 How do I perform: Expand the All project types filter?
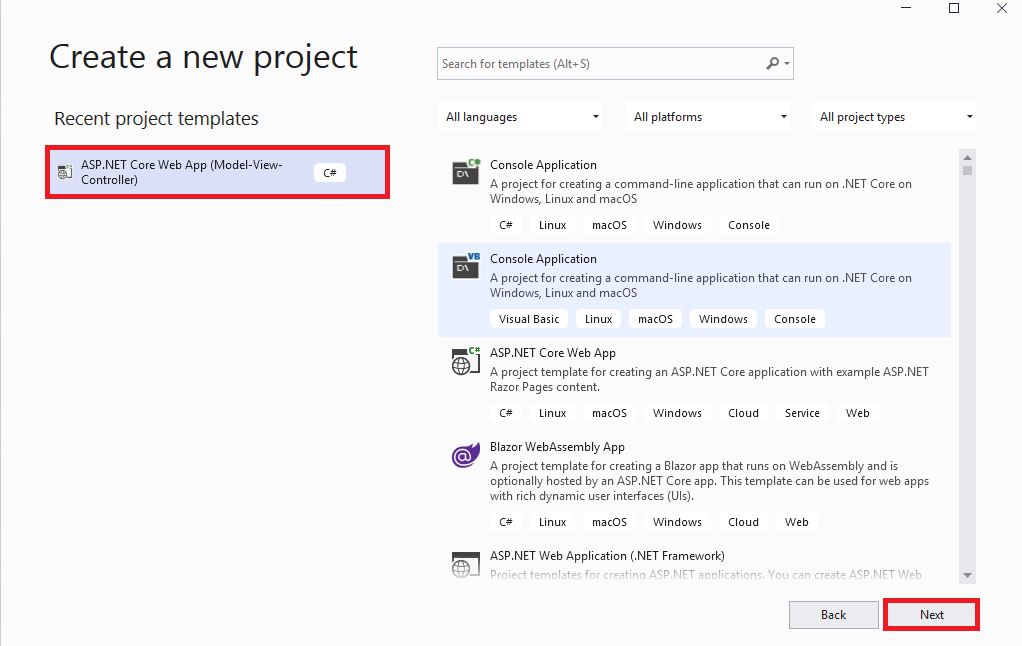click(893, 116)
